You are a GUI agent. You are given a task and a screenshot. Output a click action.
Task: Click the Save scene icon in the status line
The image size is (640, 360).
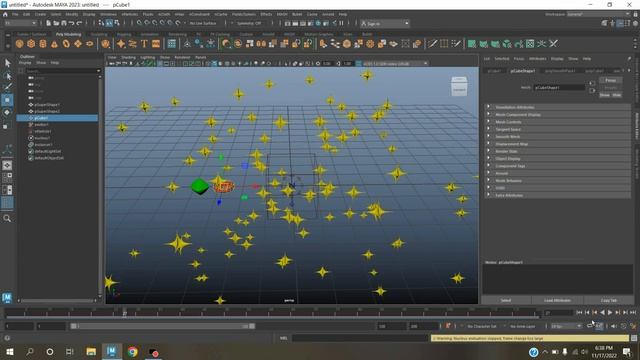(x=64, y=23)
